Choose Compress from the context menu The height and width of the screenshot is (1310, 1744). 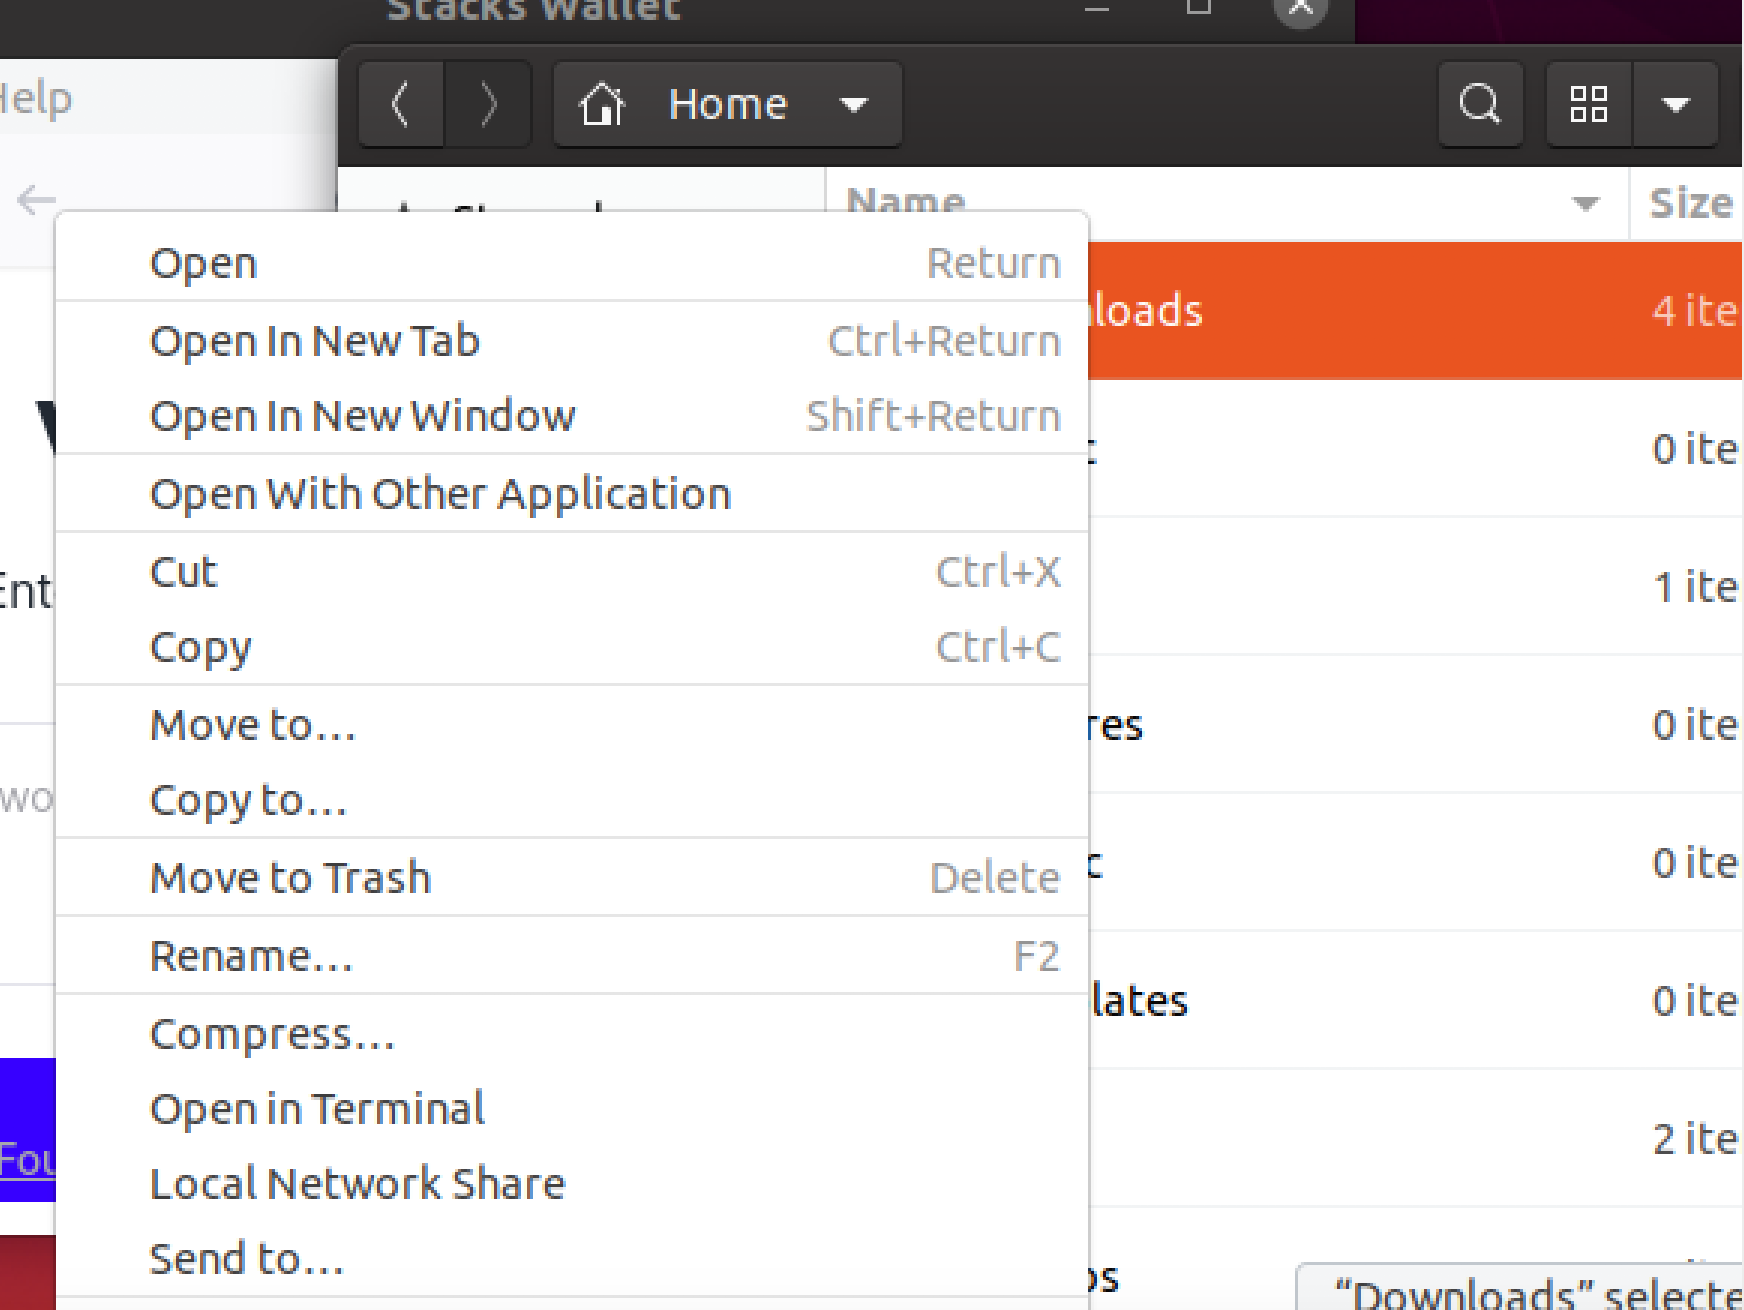(272, 1034)
